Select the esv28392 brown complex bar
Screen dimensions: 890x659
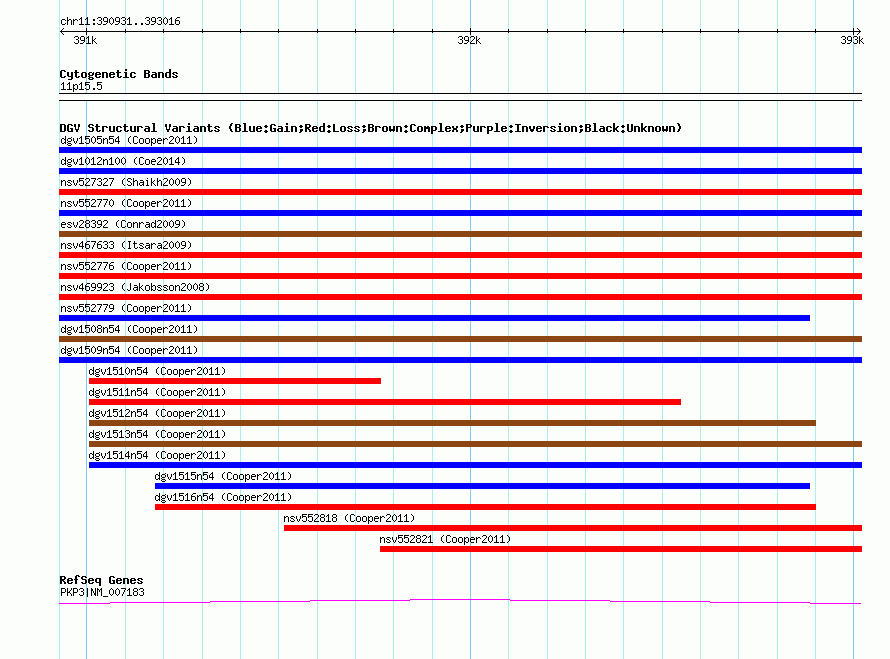tap(460, 234)
